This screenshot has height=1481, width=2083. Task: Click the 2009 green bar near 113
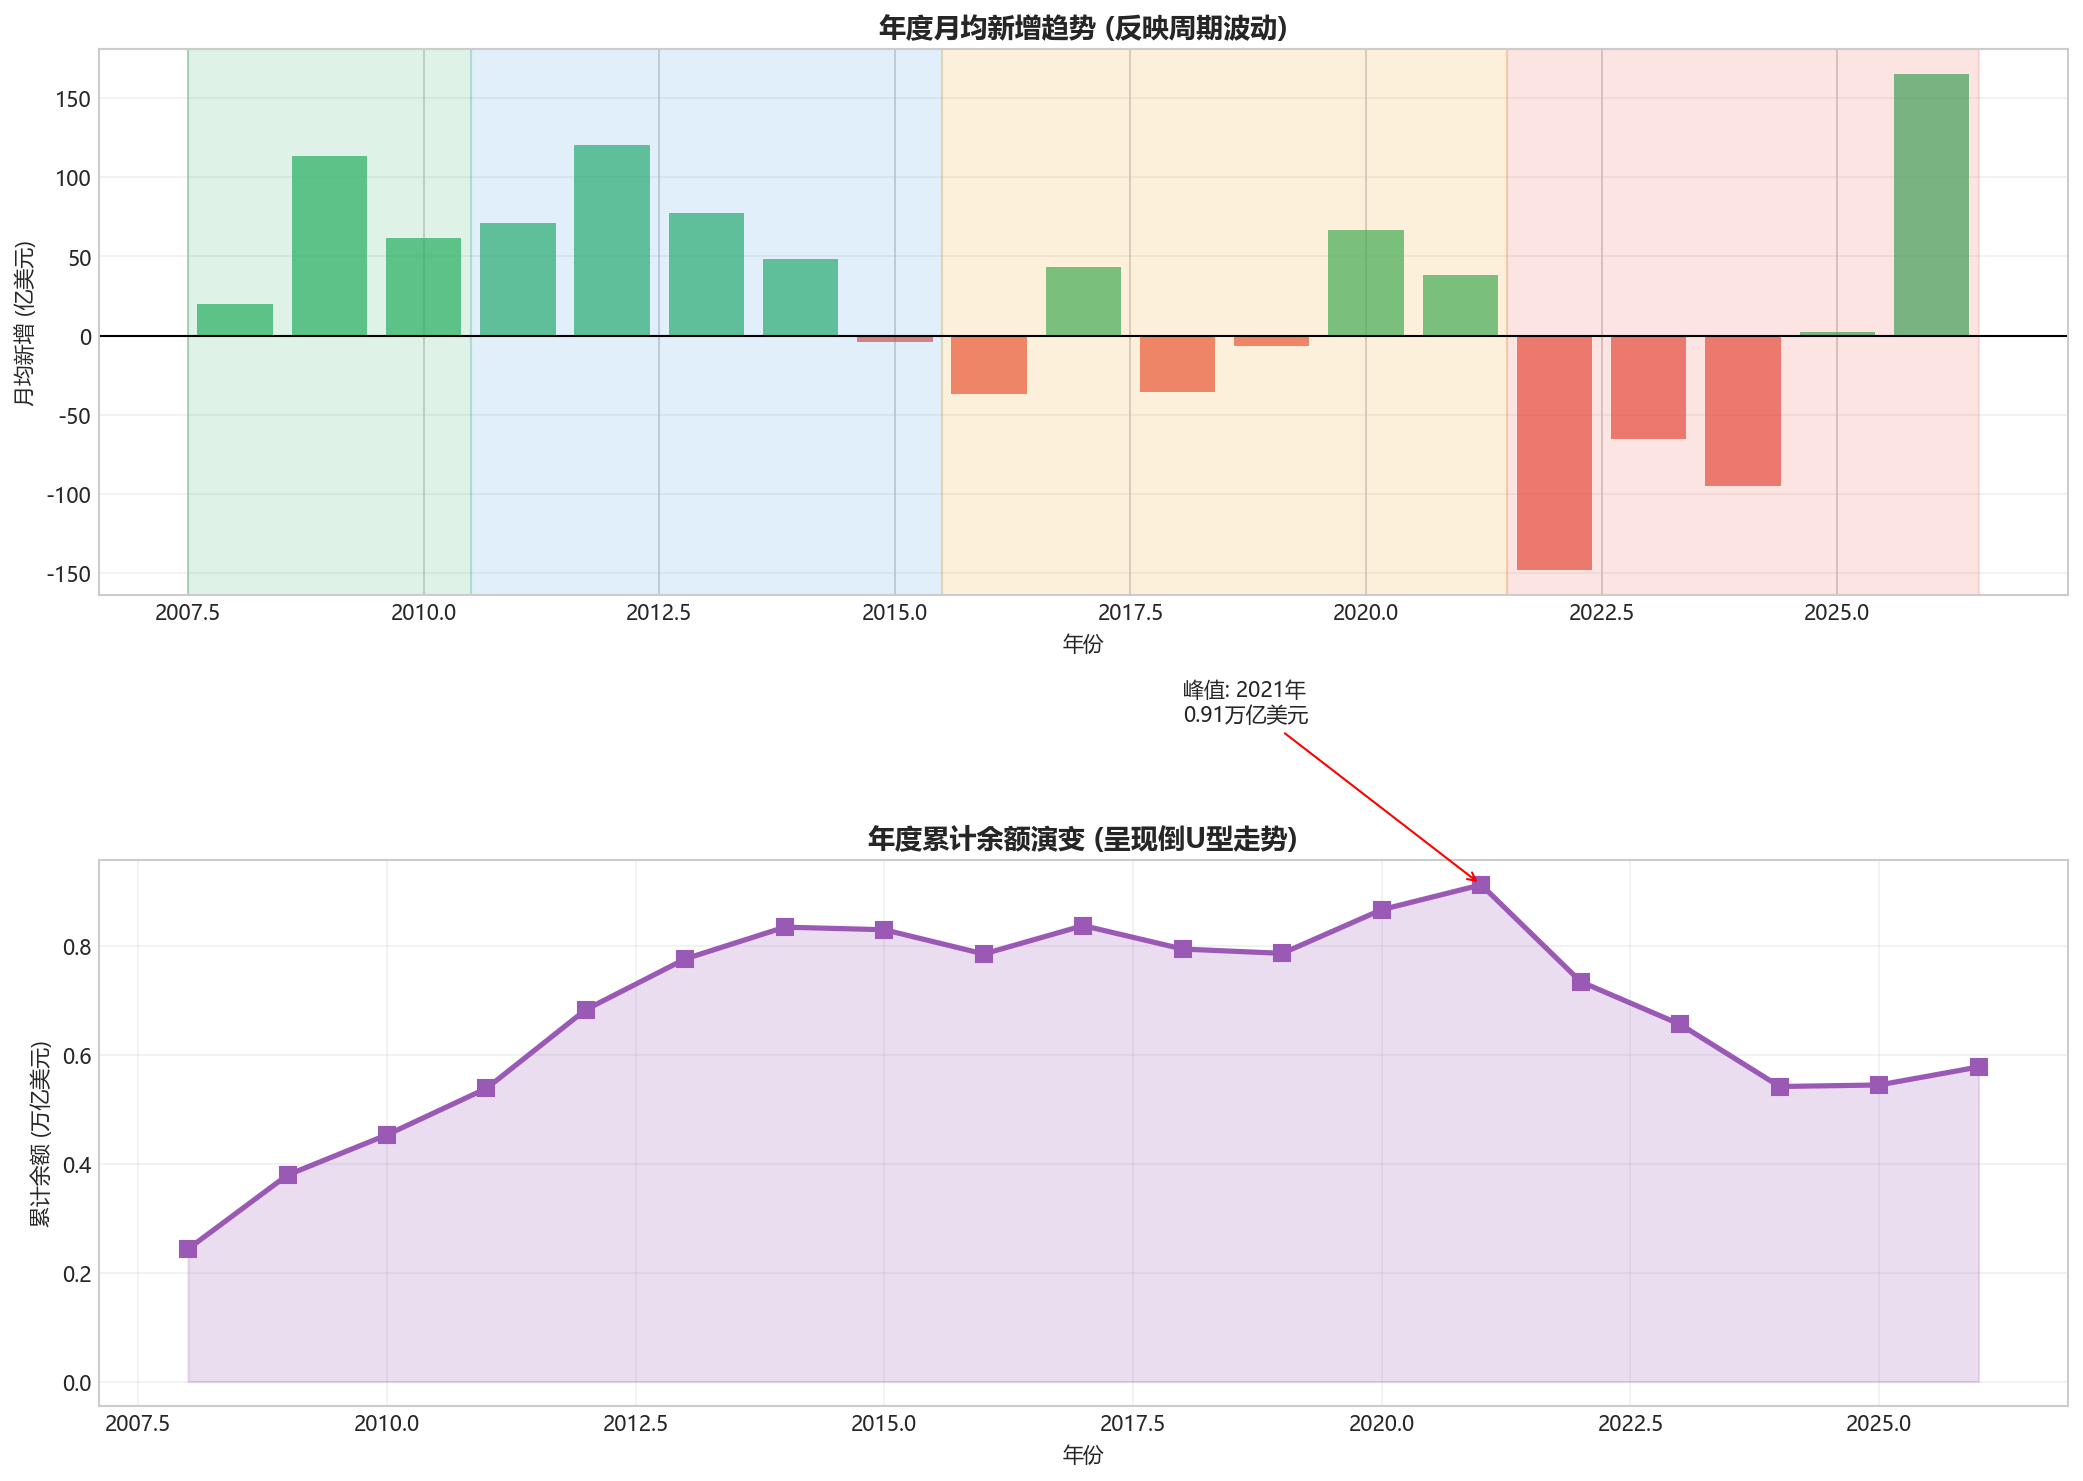tap(329, 246)
